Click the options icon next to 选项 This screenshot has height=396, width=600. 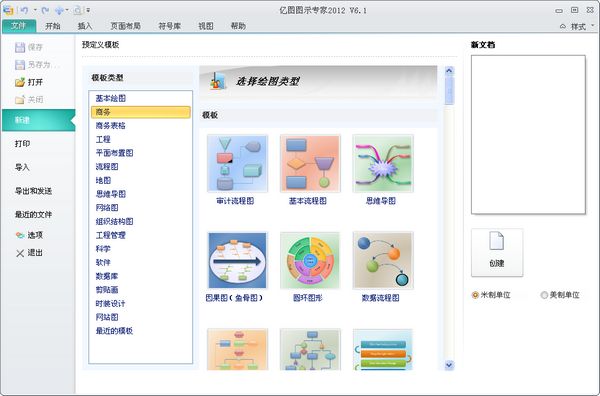pos(20,235)
